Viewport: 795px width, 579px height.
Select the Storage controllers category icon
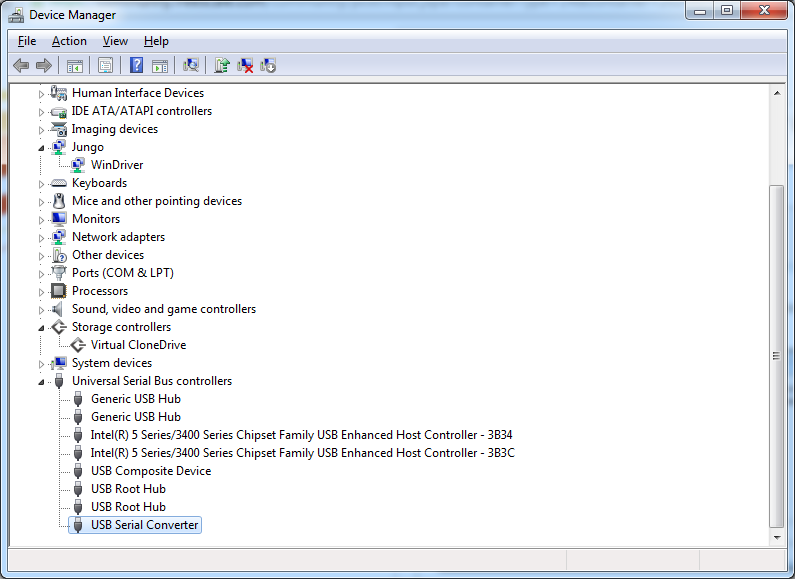[x=59, y=327]
